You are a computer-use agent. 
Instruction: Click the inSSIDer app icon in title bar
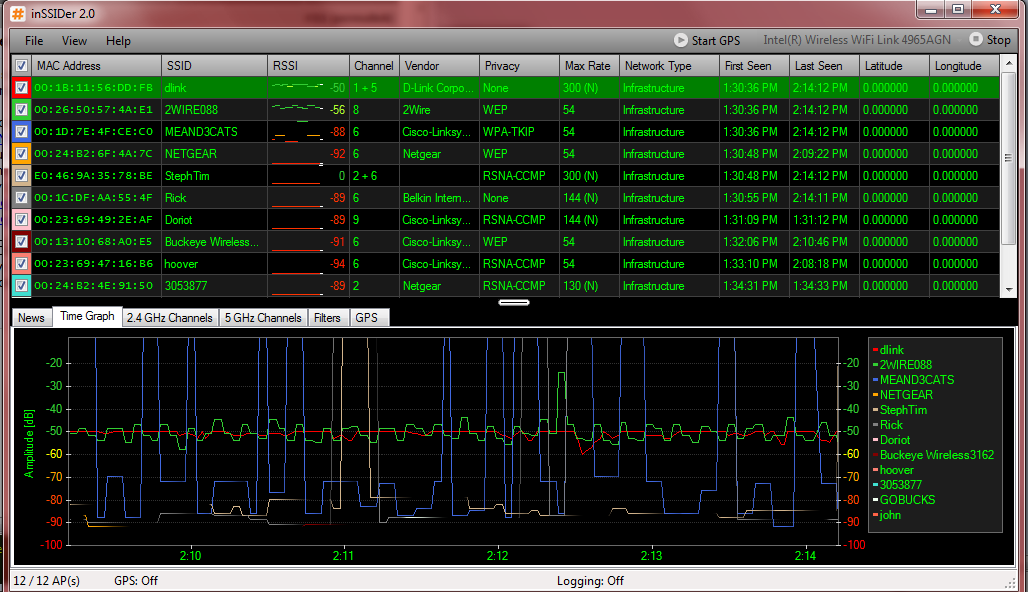point(18,13)
